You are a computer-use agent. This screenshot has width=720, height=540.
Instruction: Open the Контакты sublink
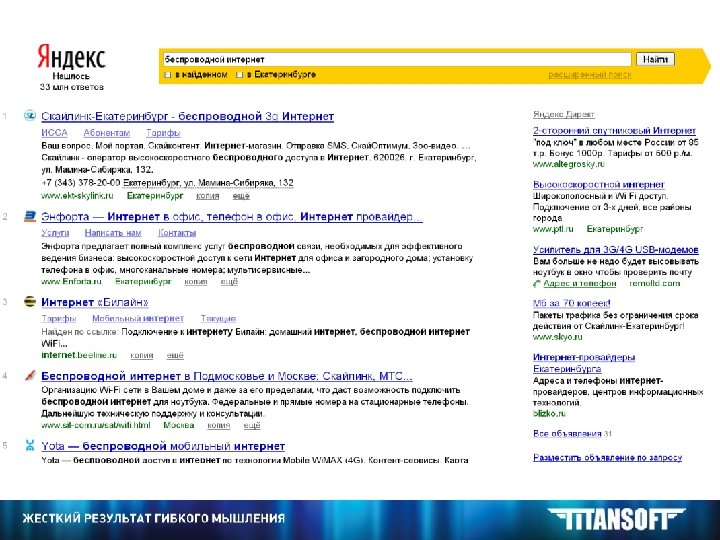(x=177, y=233)
